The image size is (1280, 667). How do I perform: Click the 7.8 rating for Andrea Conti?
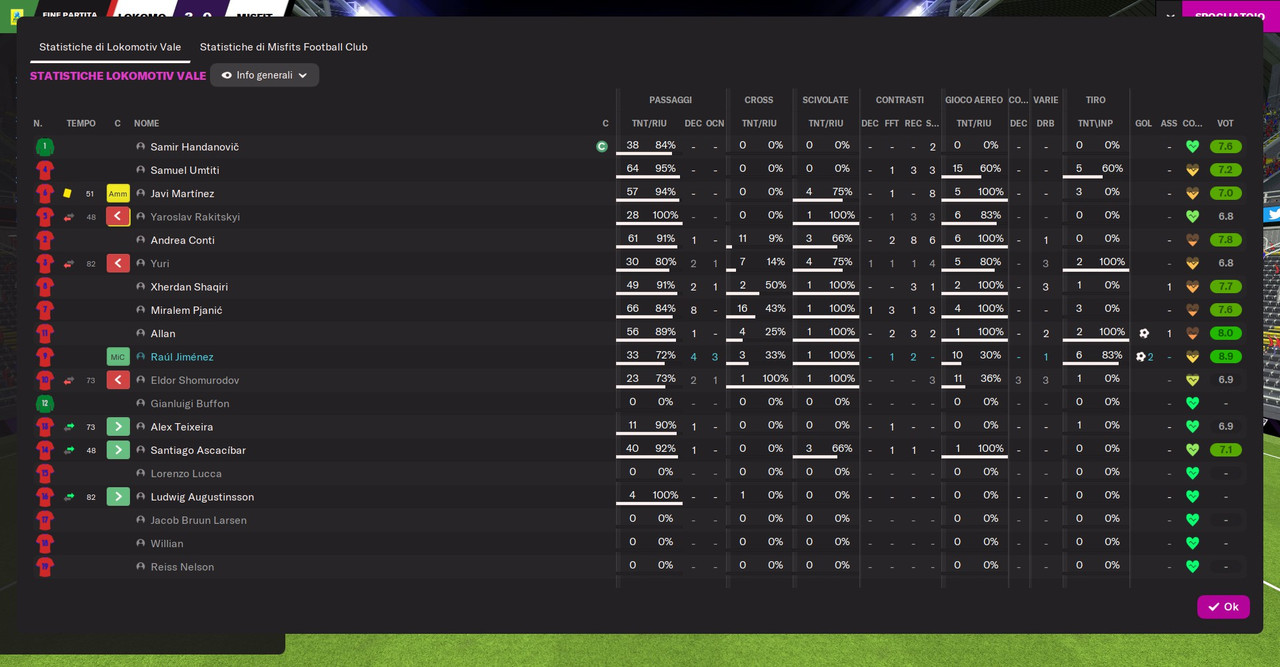(x=1225, y=240)
